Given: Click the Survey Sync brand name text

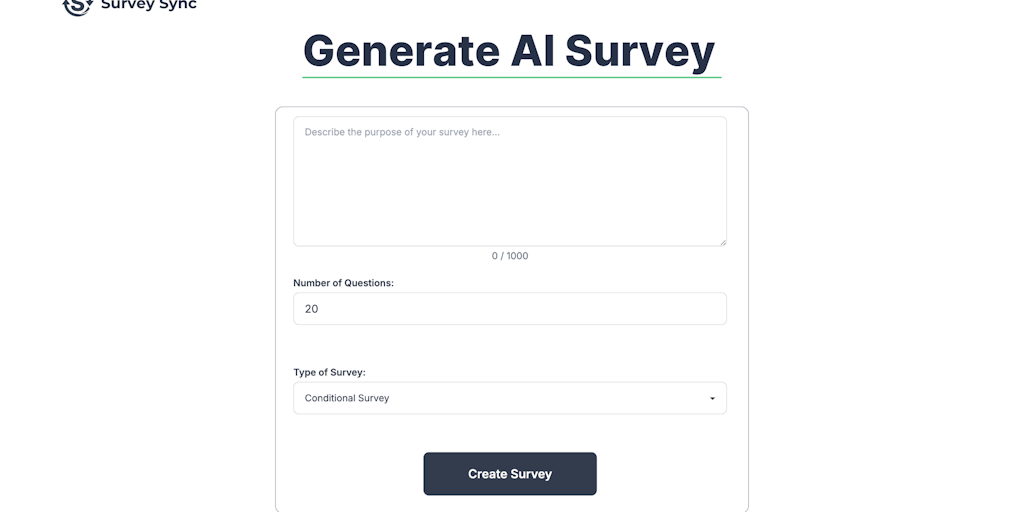Looking at the screenshot, I should [148, 5].
